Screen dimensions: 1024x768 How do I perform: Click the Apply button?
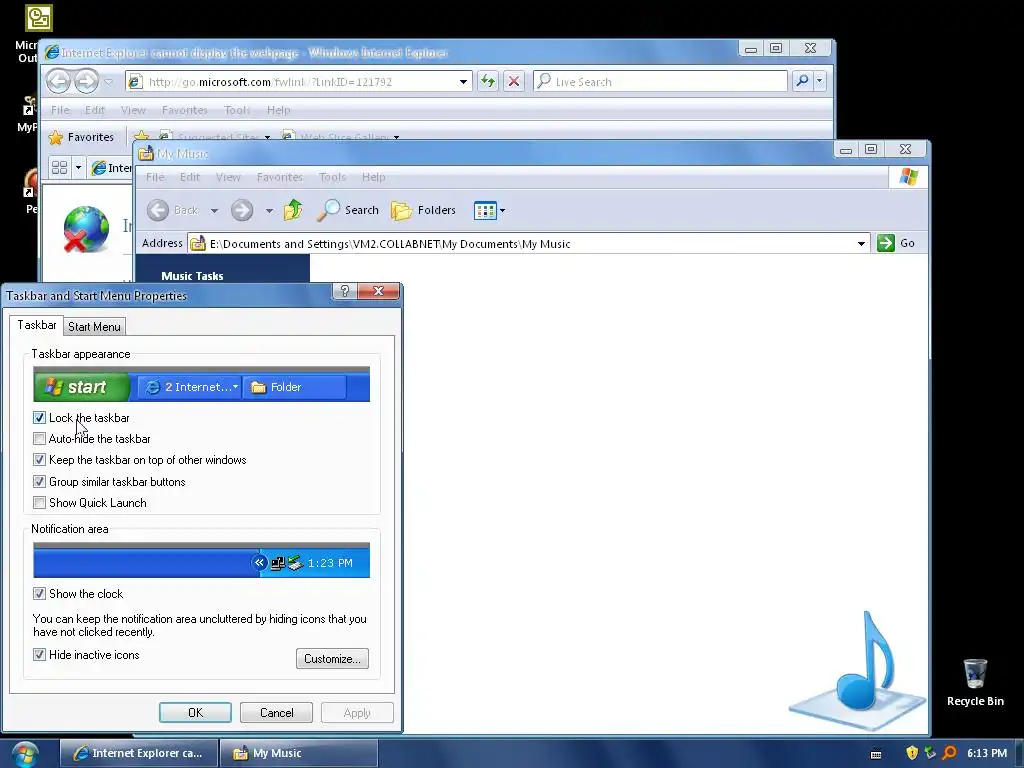(357, 712)
